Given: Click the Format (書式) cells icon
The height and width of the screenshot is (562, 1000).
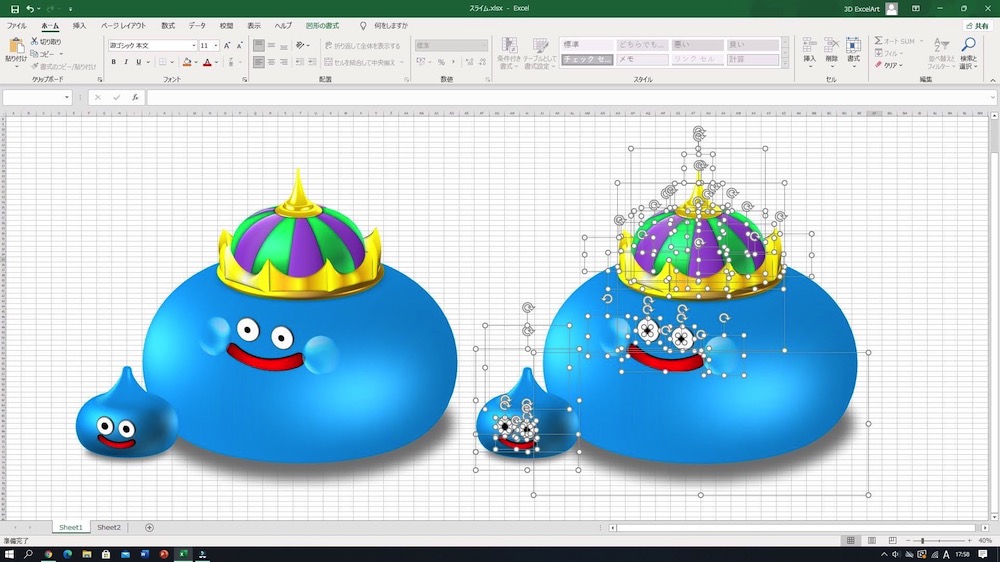Looking at the screenshot, I should pos(853,46).
